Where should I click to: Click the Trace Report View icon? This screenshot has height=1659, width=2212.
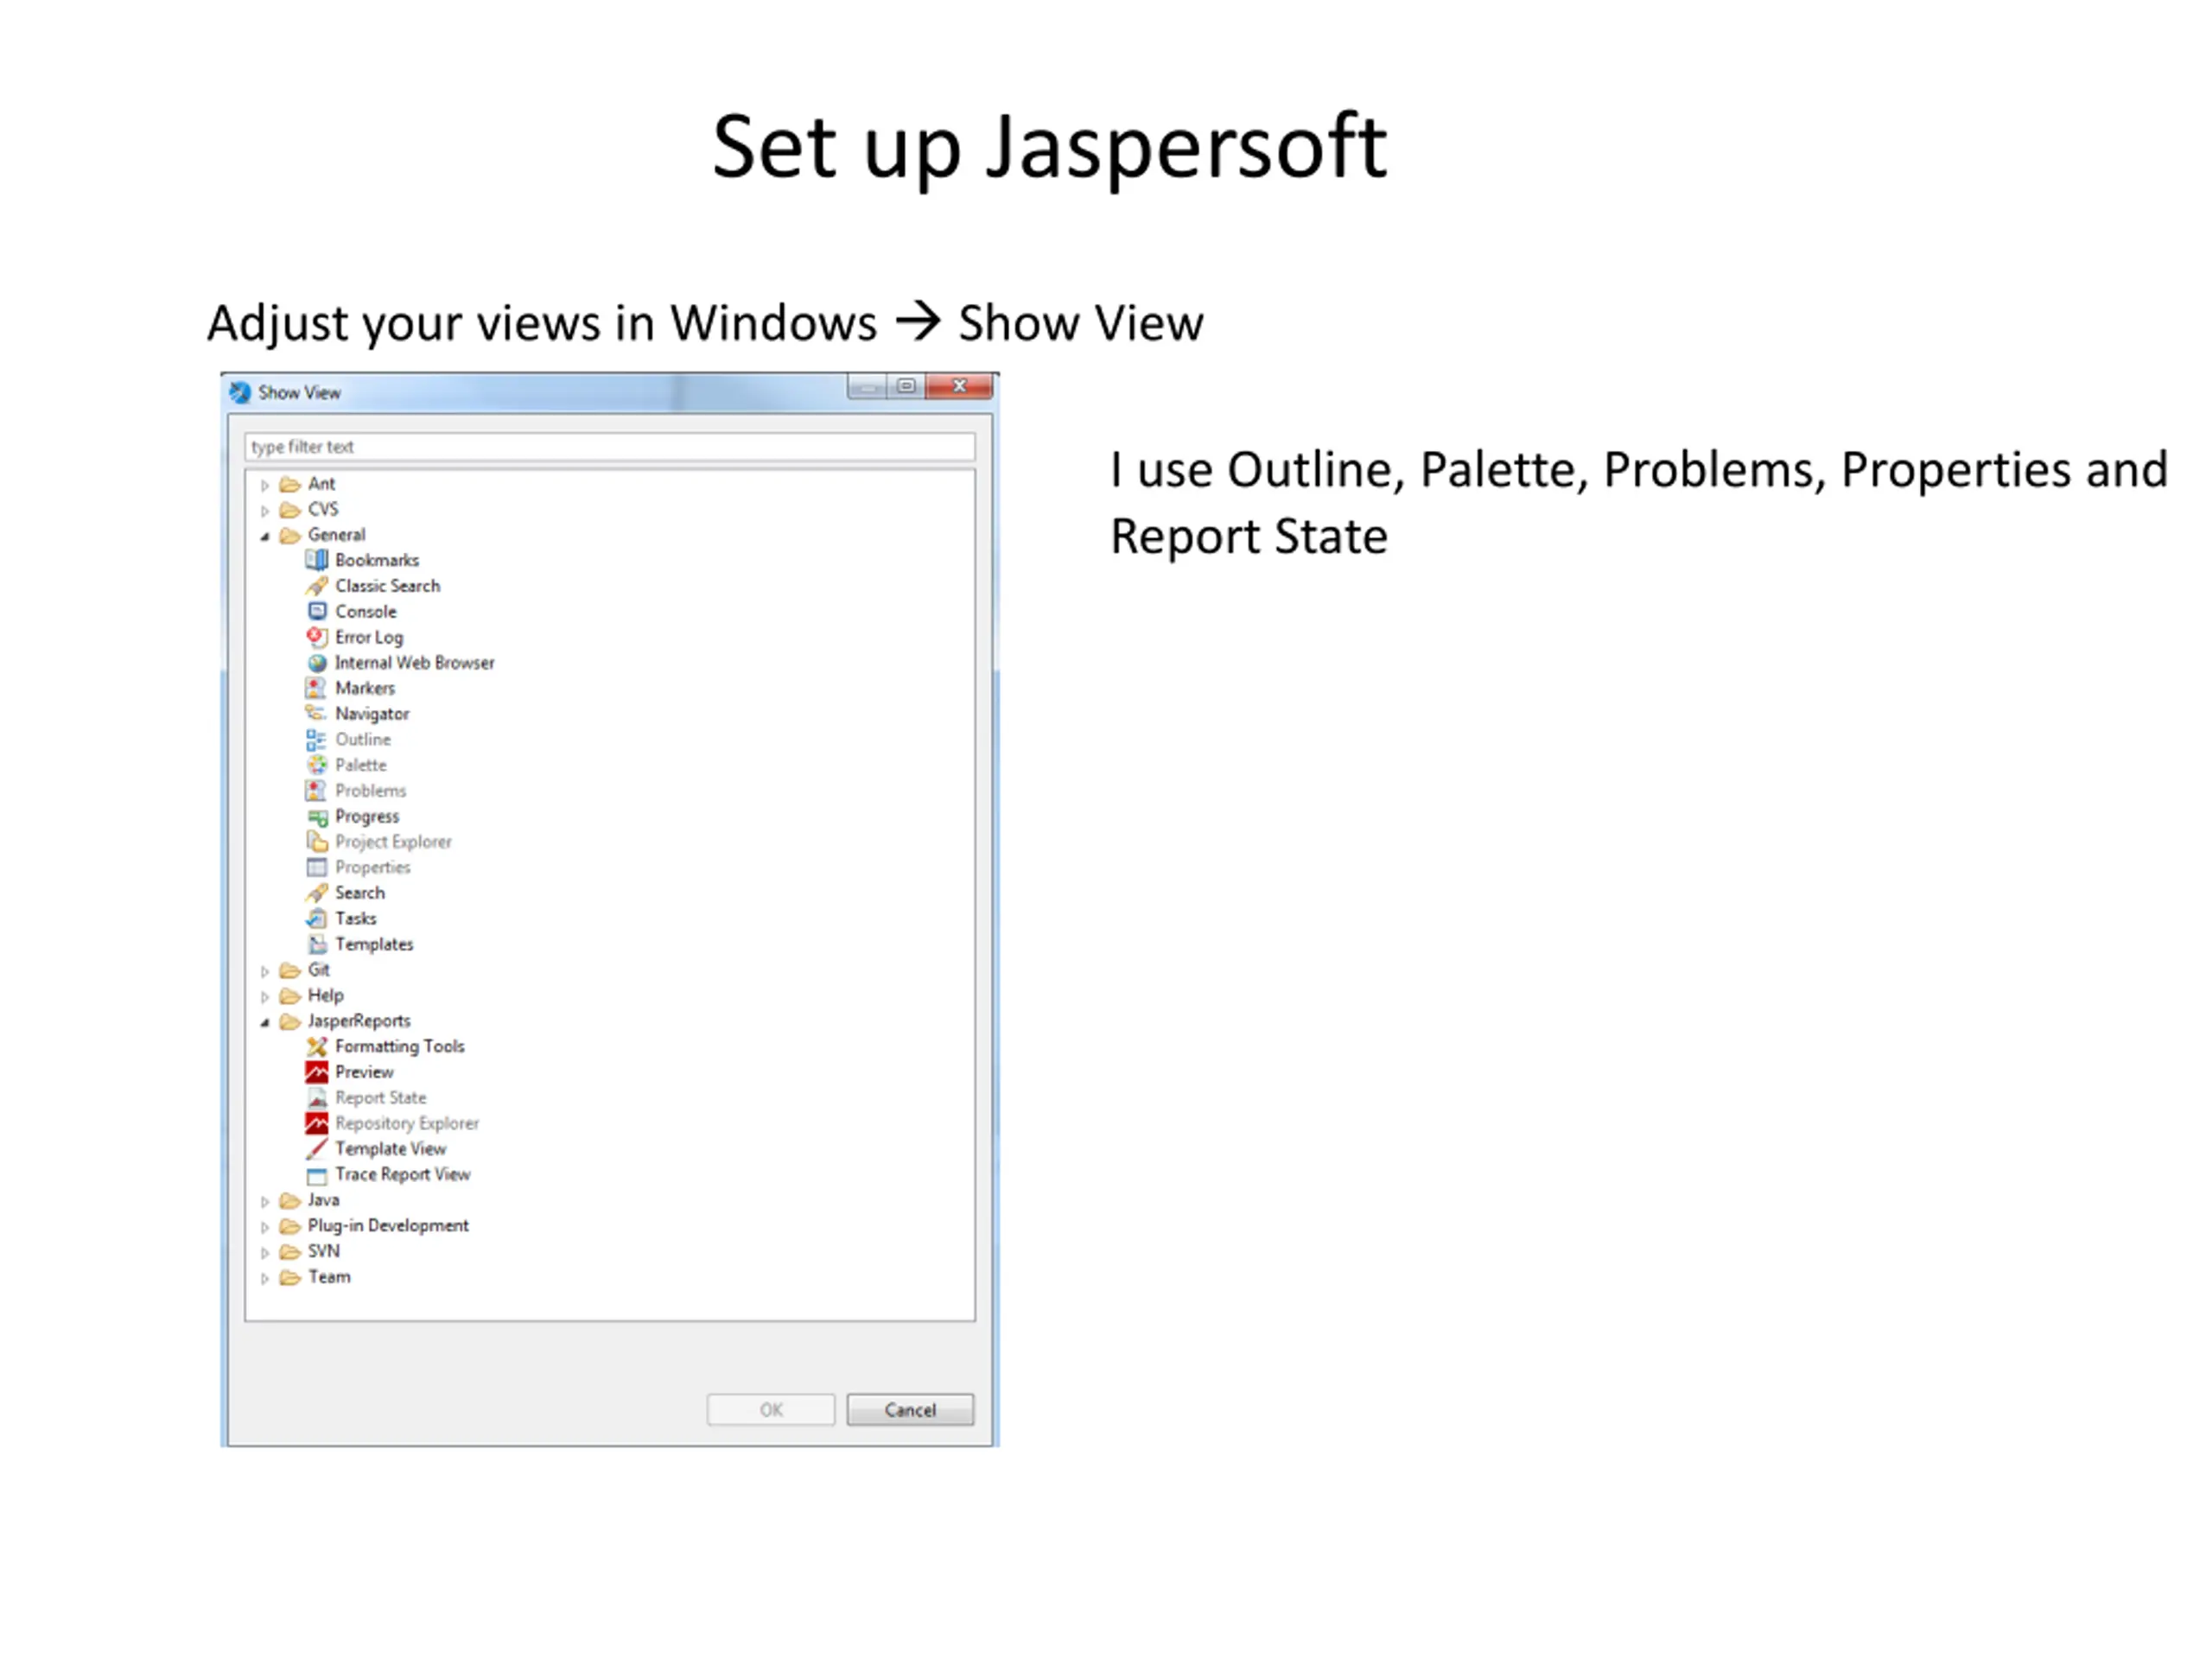[x=317, y=1175]
